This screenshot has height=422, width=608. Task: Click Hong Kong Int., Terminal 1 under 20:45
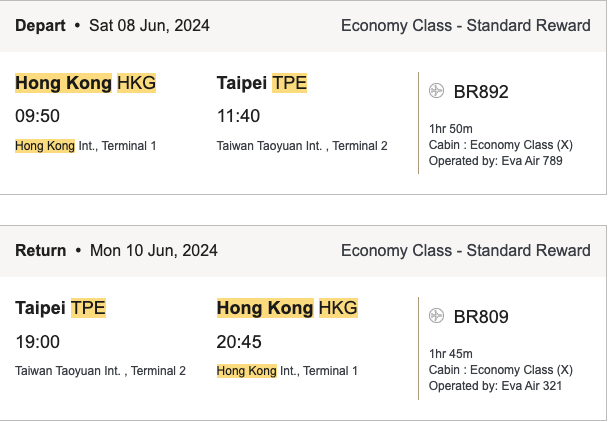pos(285,371)
